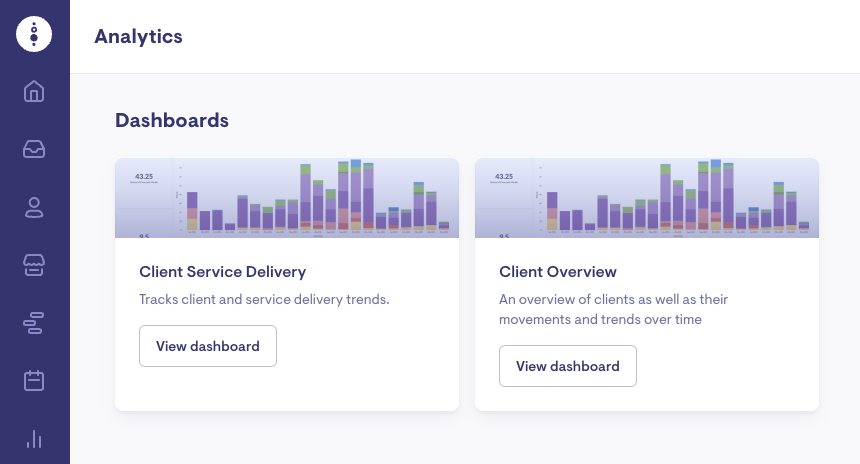Click the Dashboards section heading
Viewport: 860px width, 464px height.
click(x=172, y=121)
